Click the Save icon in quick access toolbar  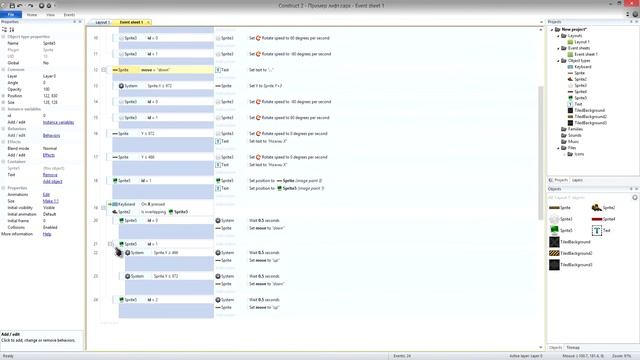click(x=12, y=6)
